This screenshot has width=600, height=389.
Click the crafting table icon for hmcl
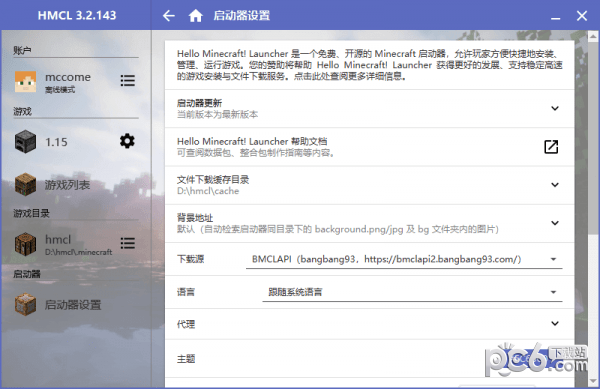(x=25, y=244)
